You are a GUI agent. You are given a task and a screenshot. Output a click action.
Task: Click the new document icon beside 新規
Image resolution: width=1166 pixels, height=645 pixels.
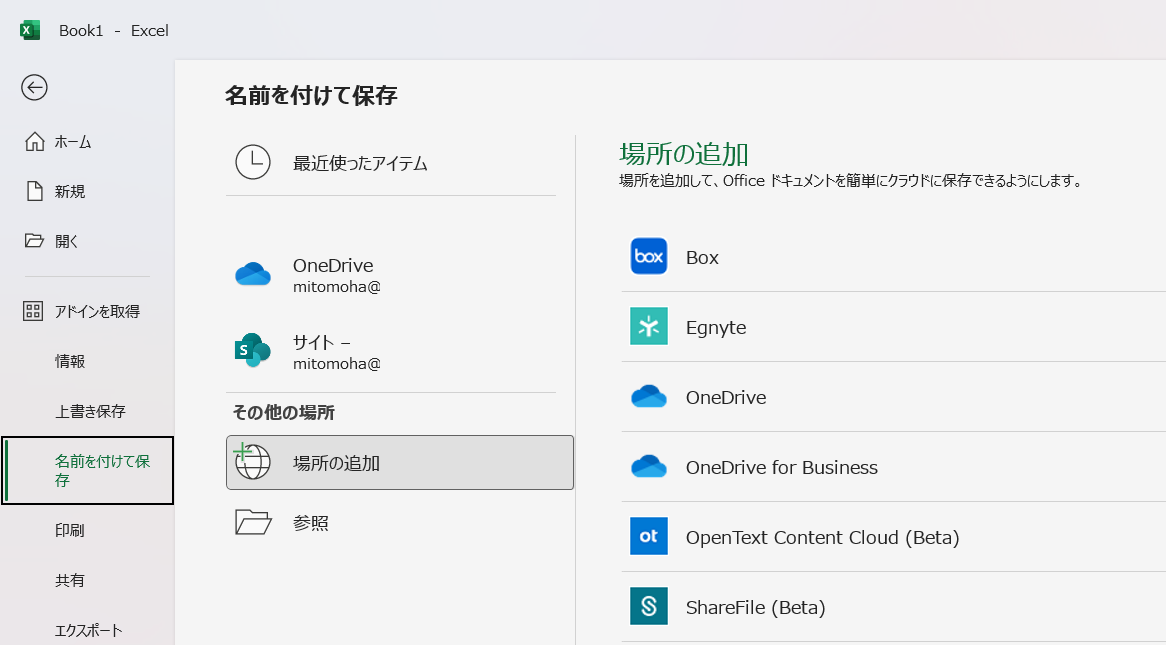click(34, 191)
